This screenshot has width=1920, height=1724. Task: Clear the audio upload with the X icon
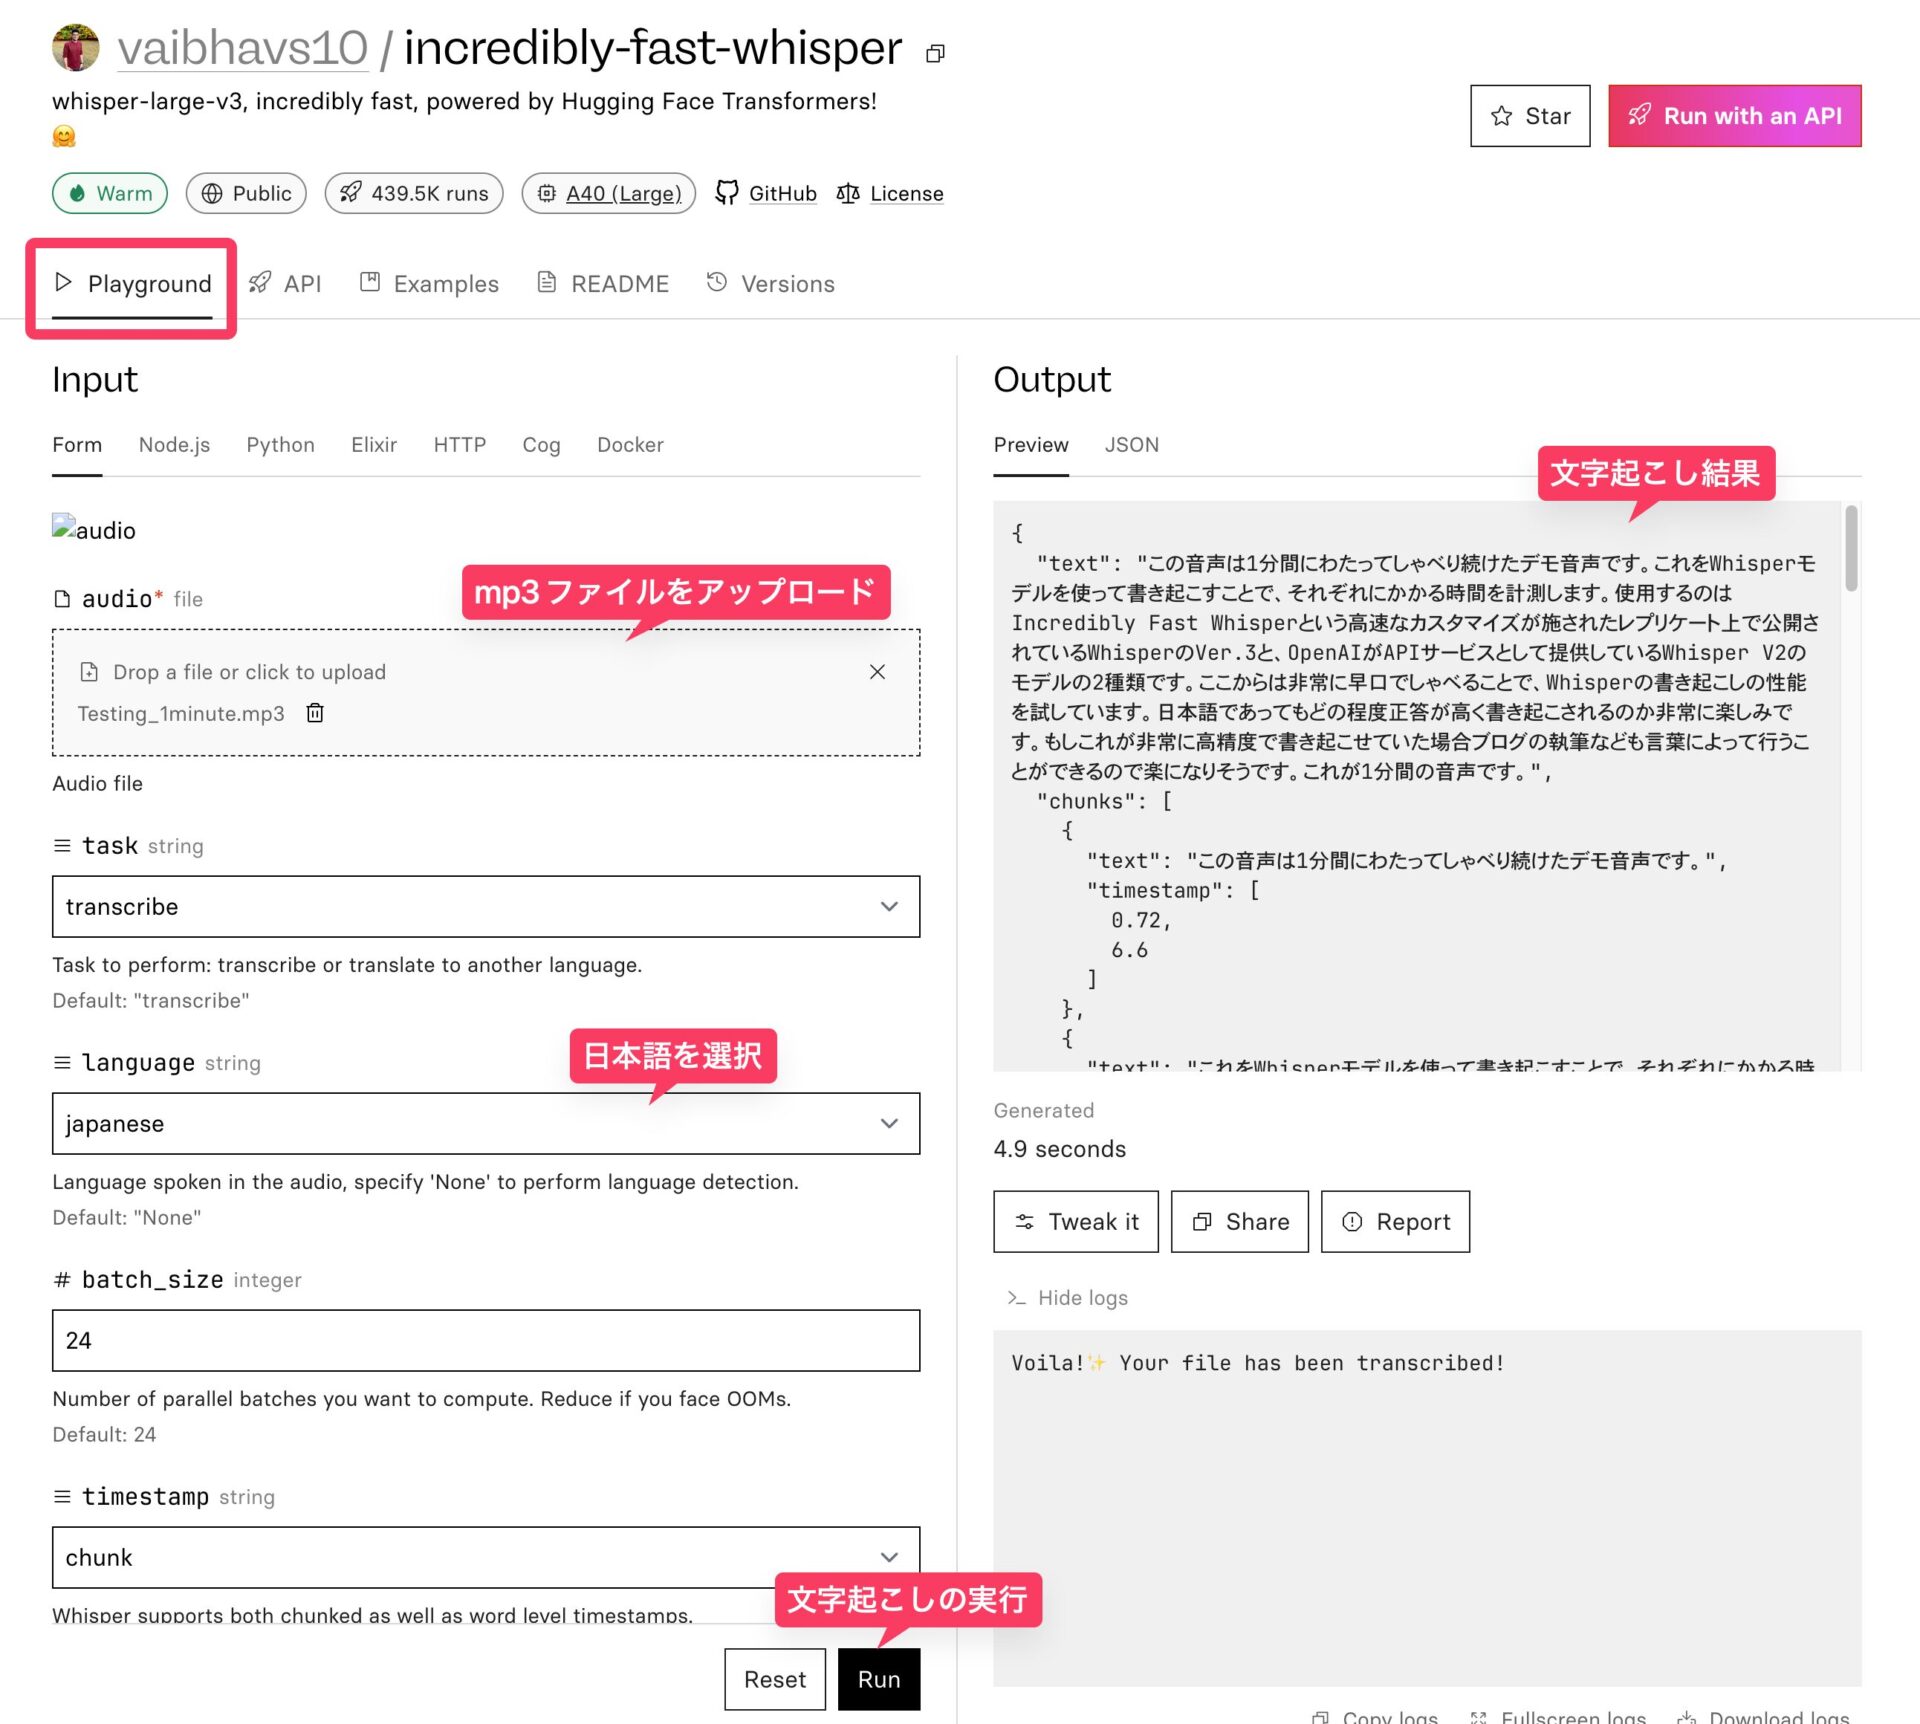(877, 672)
